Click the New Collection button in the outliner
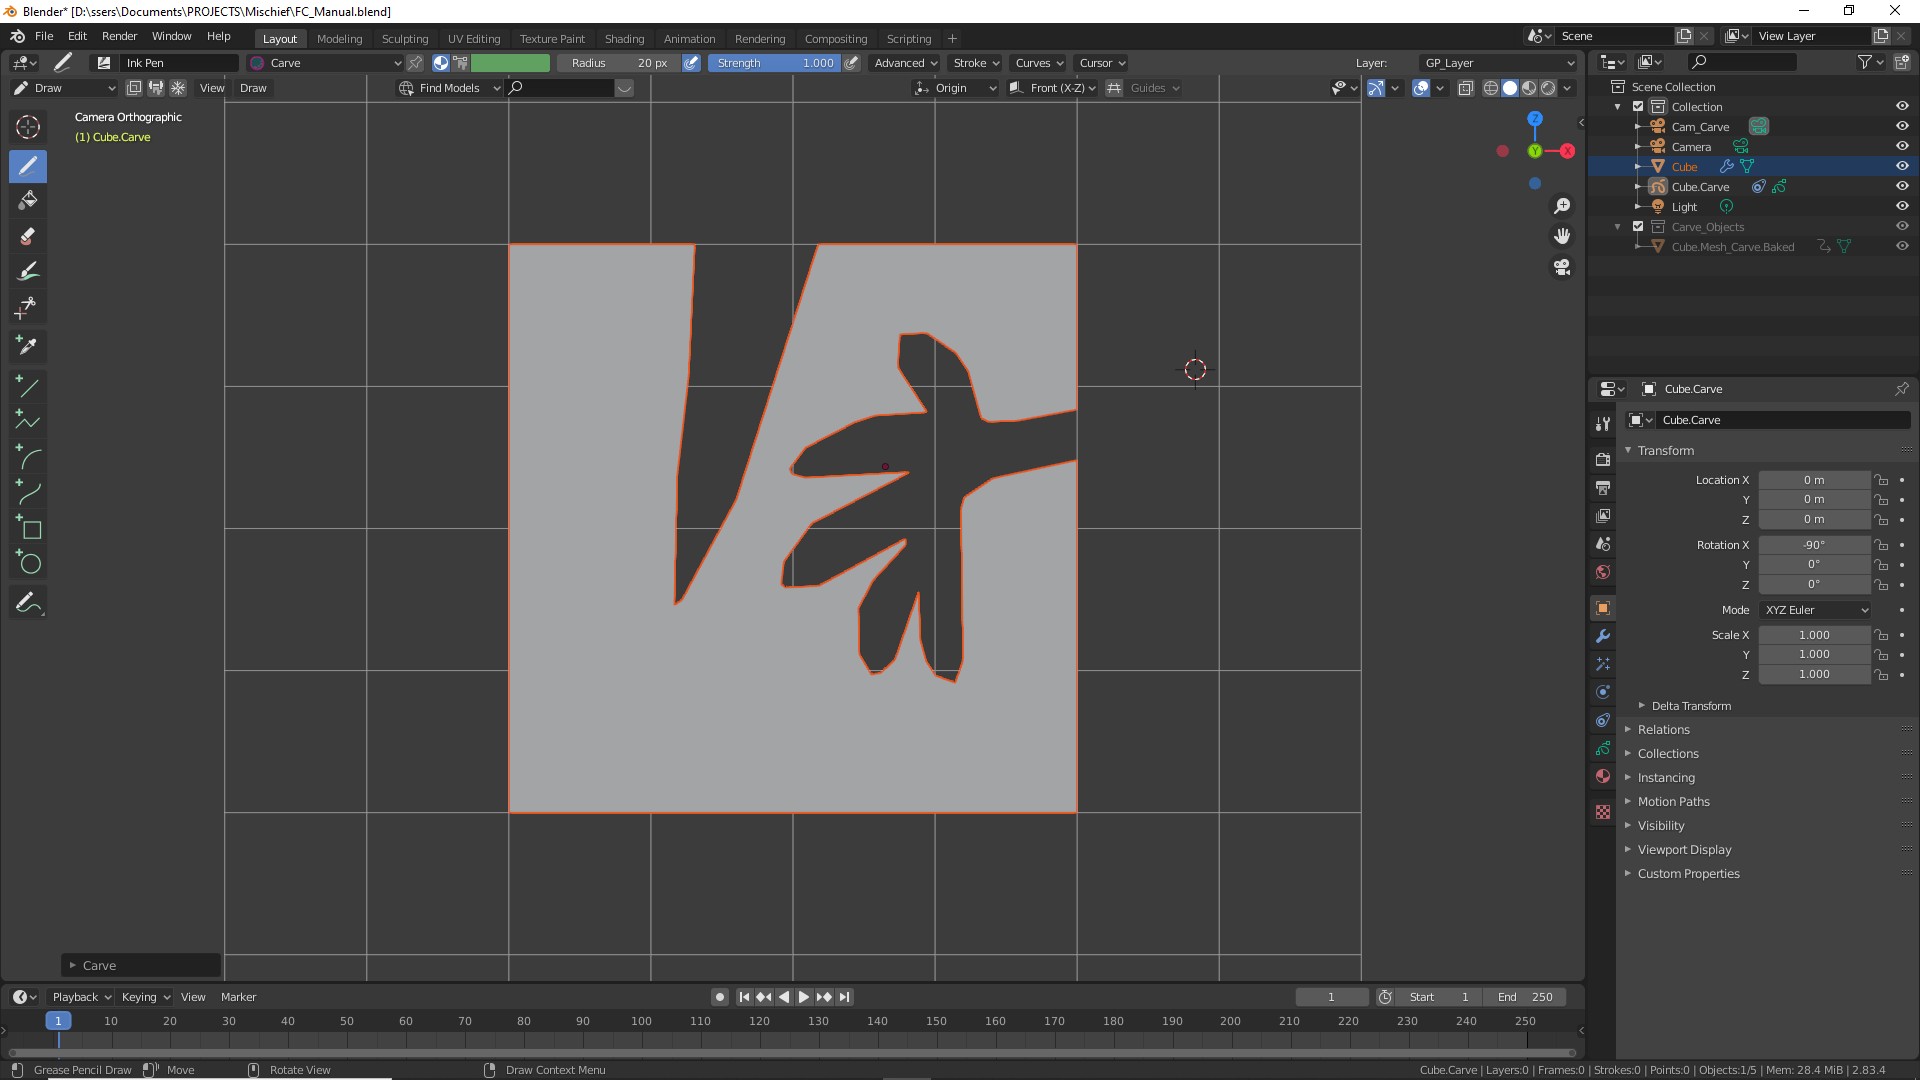Viewport: 1920px width, 1080px height. coord(1903,61)
